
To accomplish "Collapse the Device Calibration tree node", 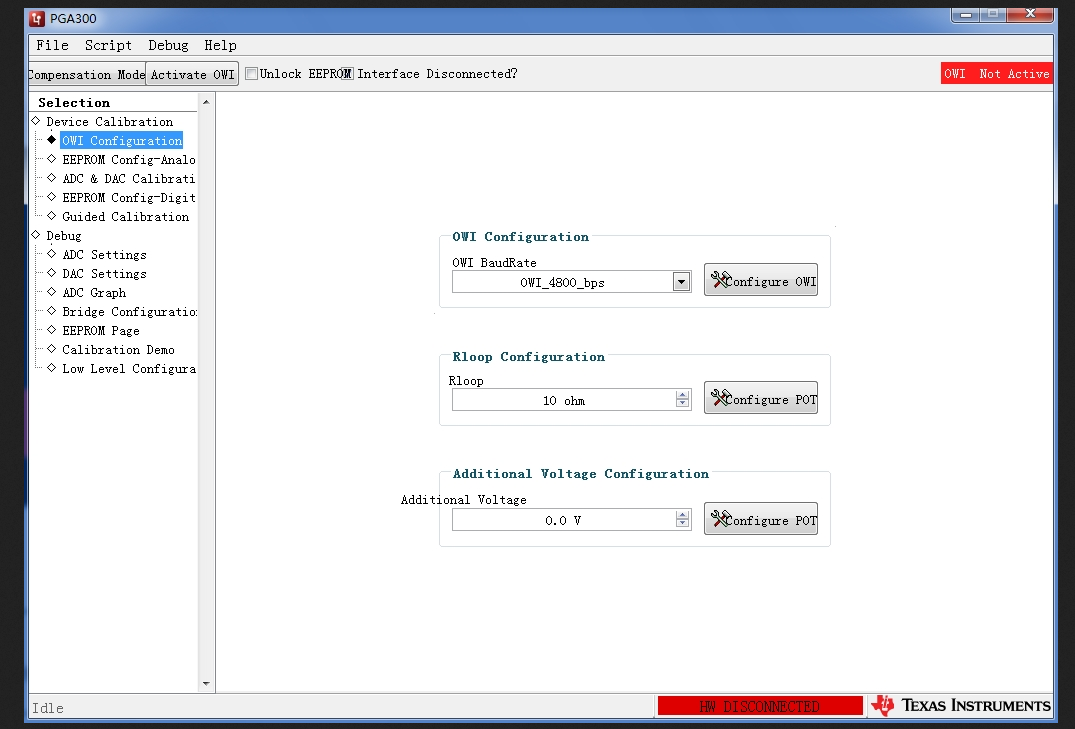I will 36,121.
